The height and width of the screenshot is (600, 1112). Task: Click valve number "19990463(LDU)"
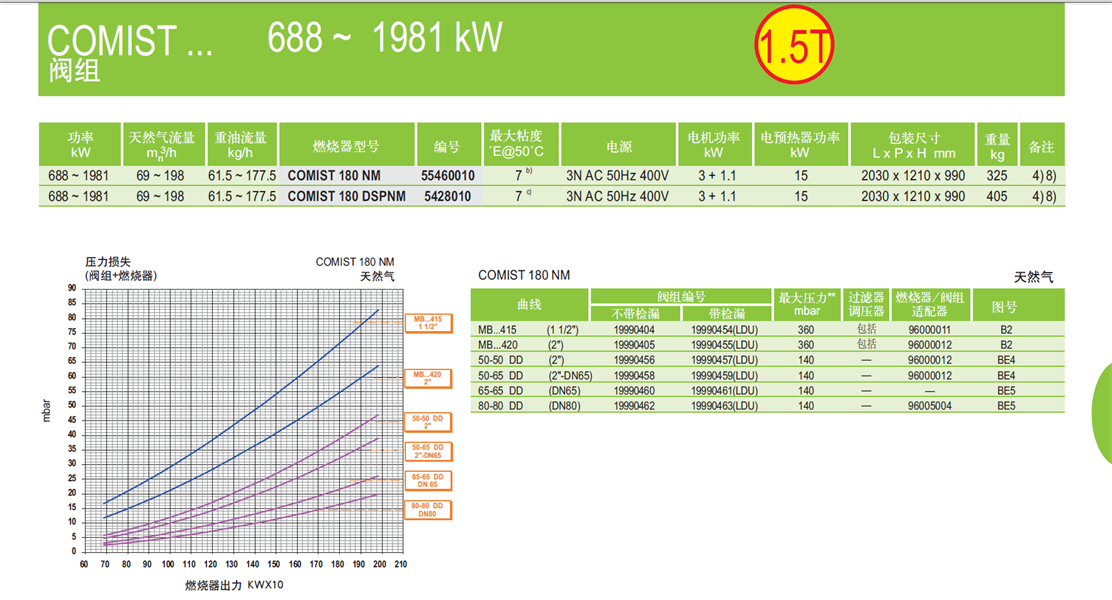(x=725, y=406)
